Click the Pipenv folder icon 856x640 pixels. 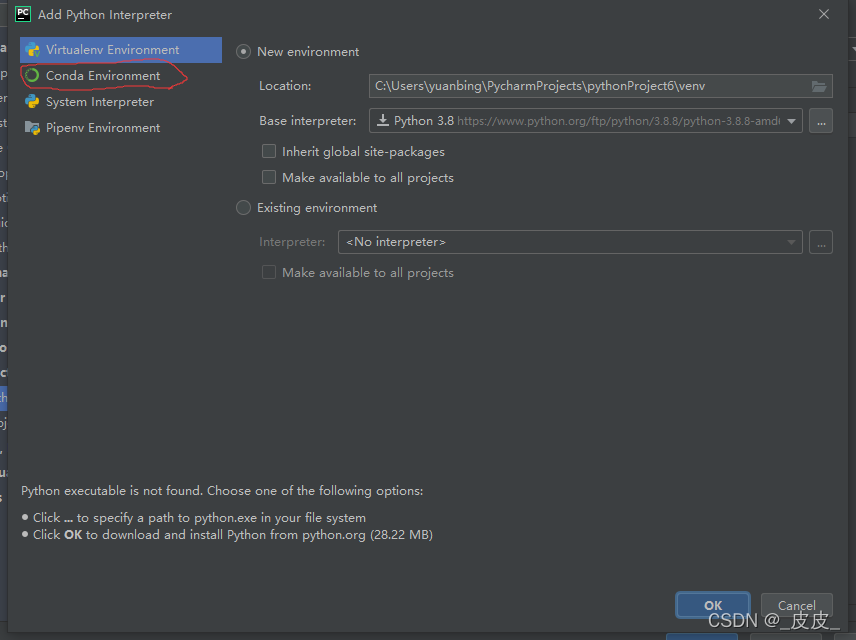(32, 128)
